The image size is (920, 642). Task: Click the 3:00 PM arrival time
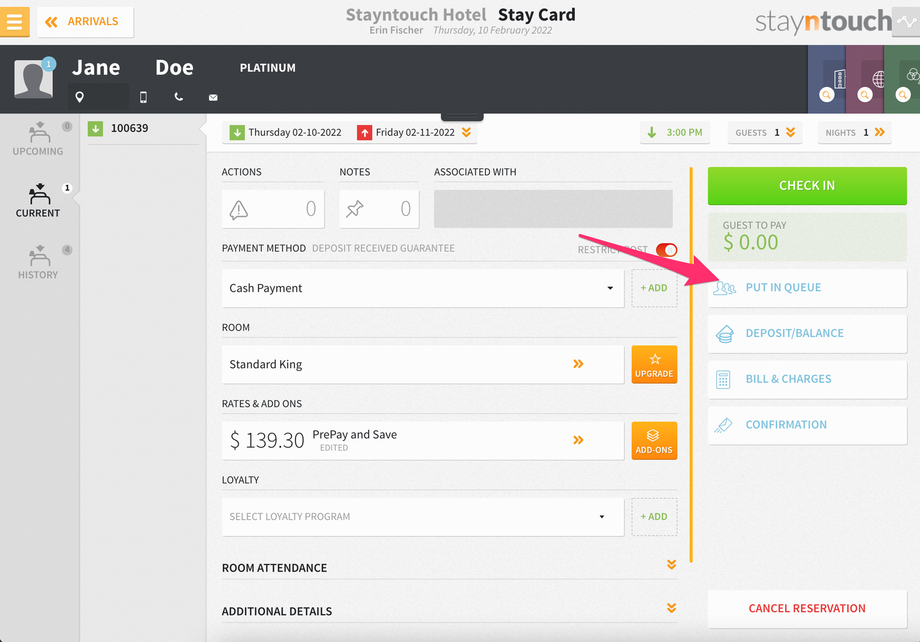pyautogui.click(x=675, y=133)
